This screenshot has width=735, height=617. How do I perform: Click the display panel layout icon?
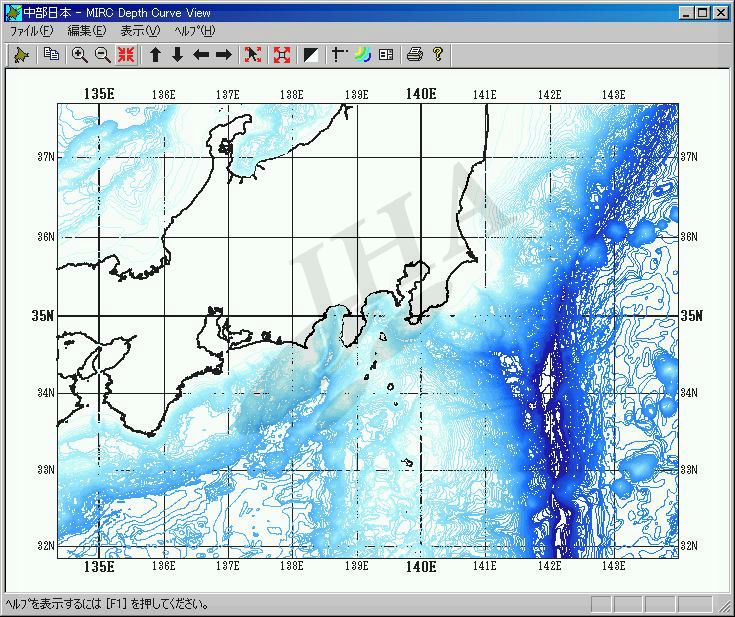386,55
